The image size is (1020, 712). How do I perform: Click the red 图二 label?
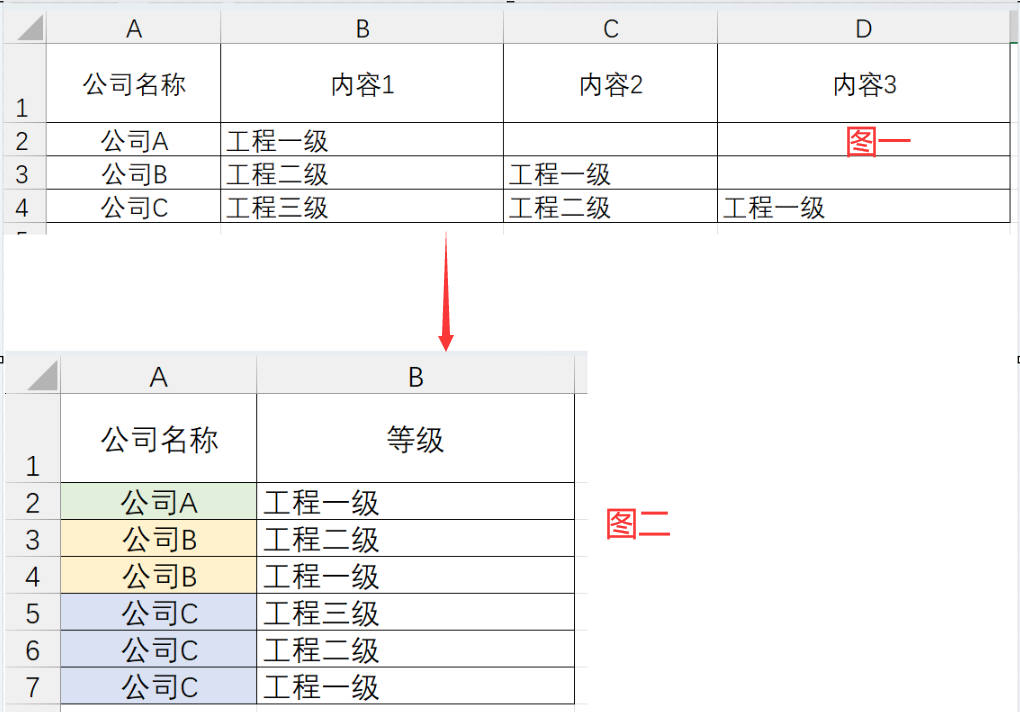[x=637, y=524]
